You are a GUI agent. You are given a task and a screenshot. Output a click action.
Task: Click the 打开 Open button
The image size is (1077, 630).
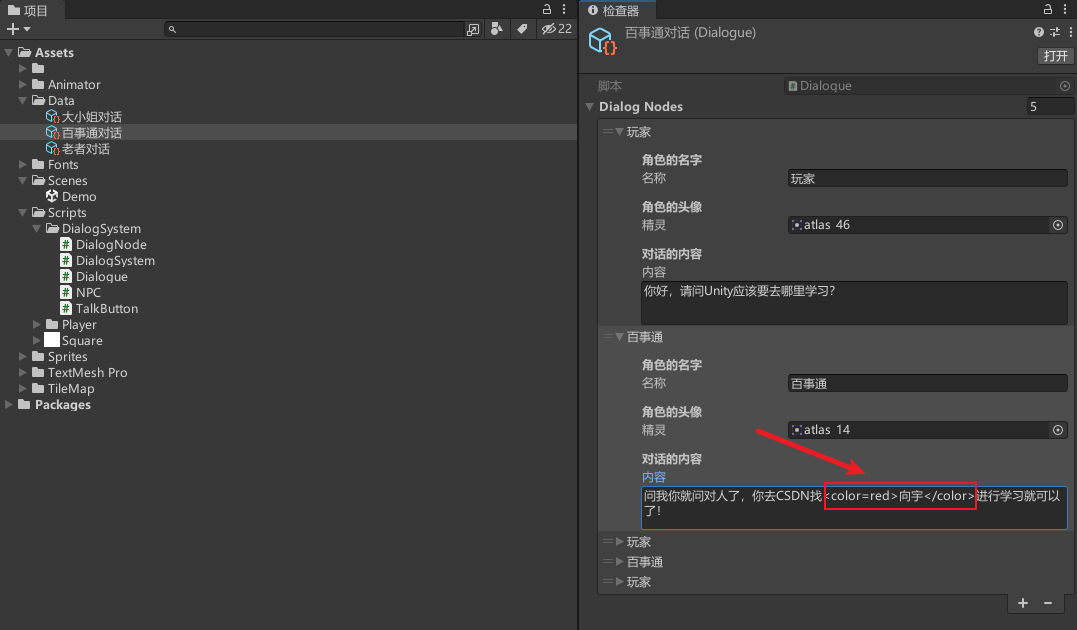tap(1055, 56)
